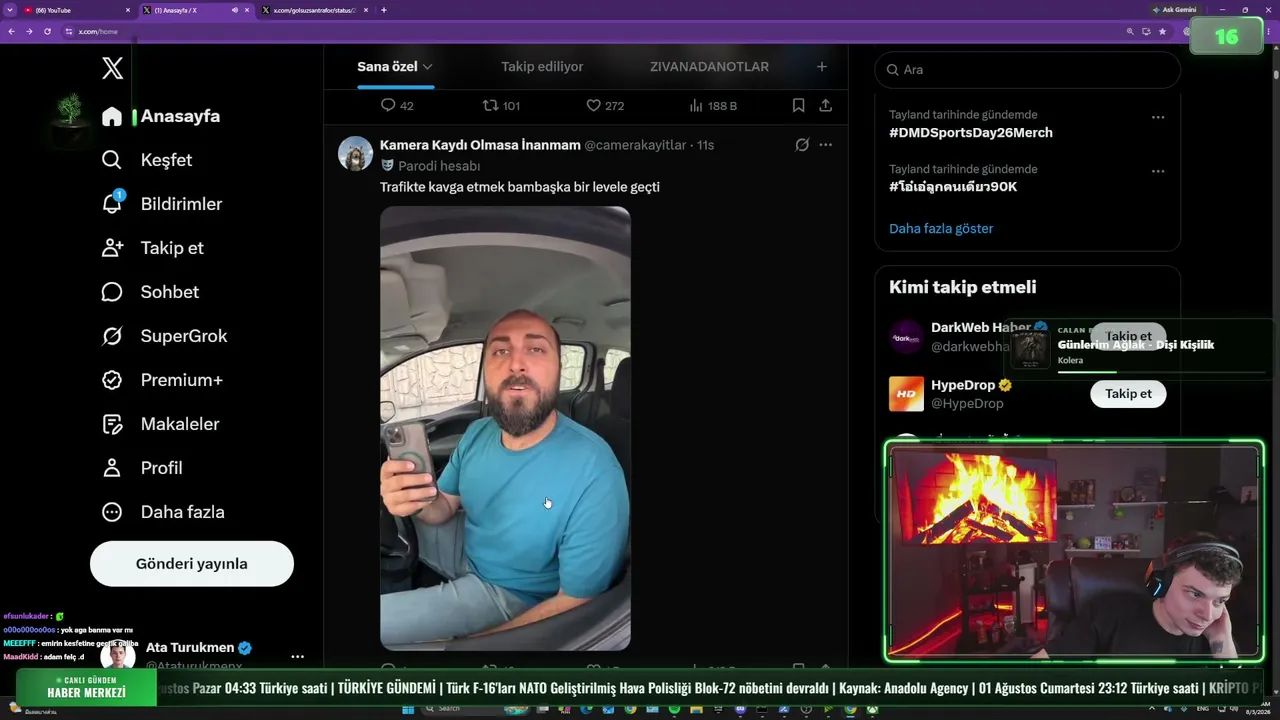This screenshot has width=1280, height=720.
Task: Open Windows Start menu
Action: click(x=408, y=710)
